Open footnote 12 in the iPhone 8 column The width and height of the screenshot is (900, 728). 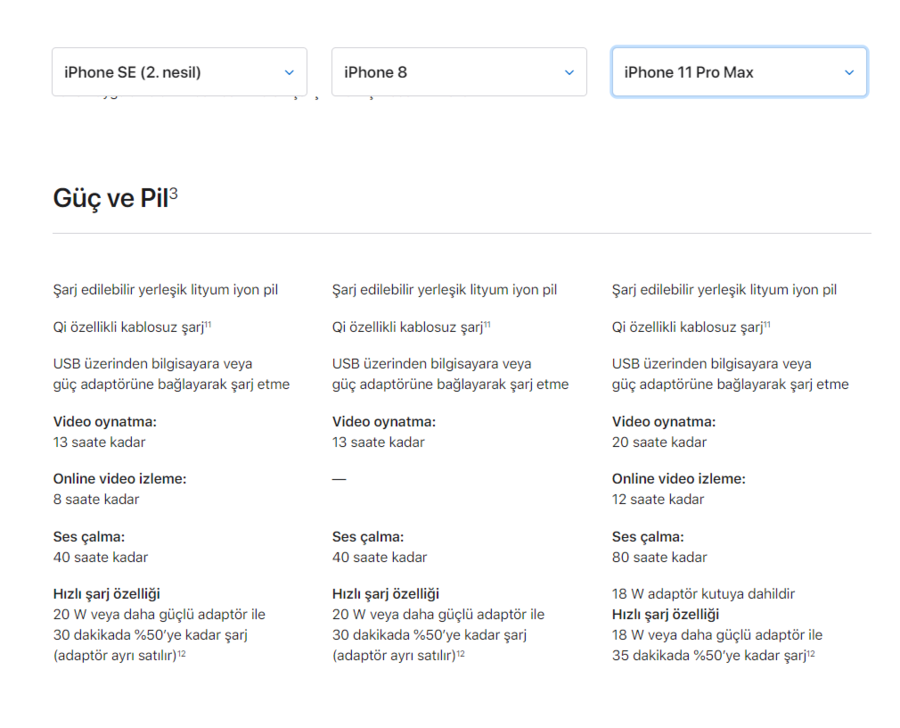click(x=461, y=654)
